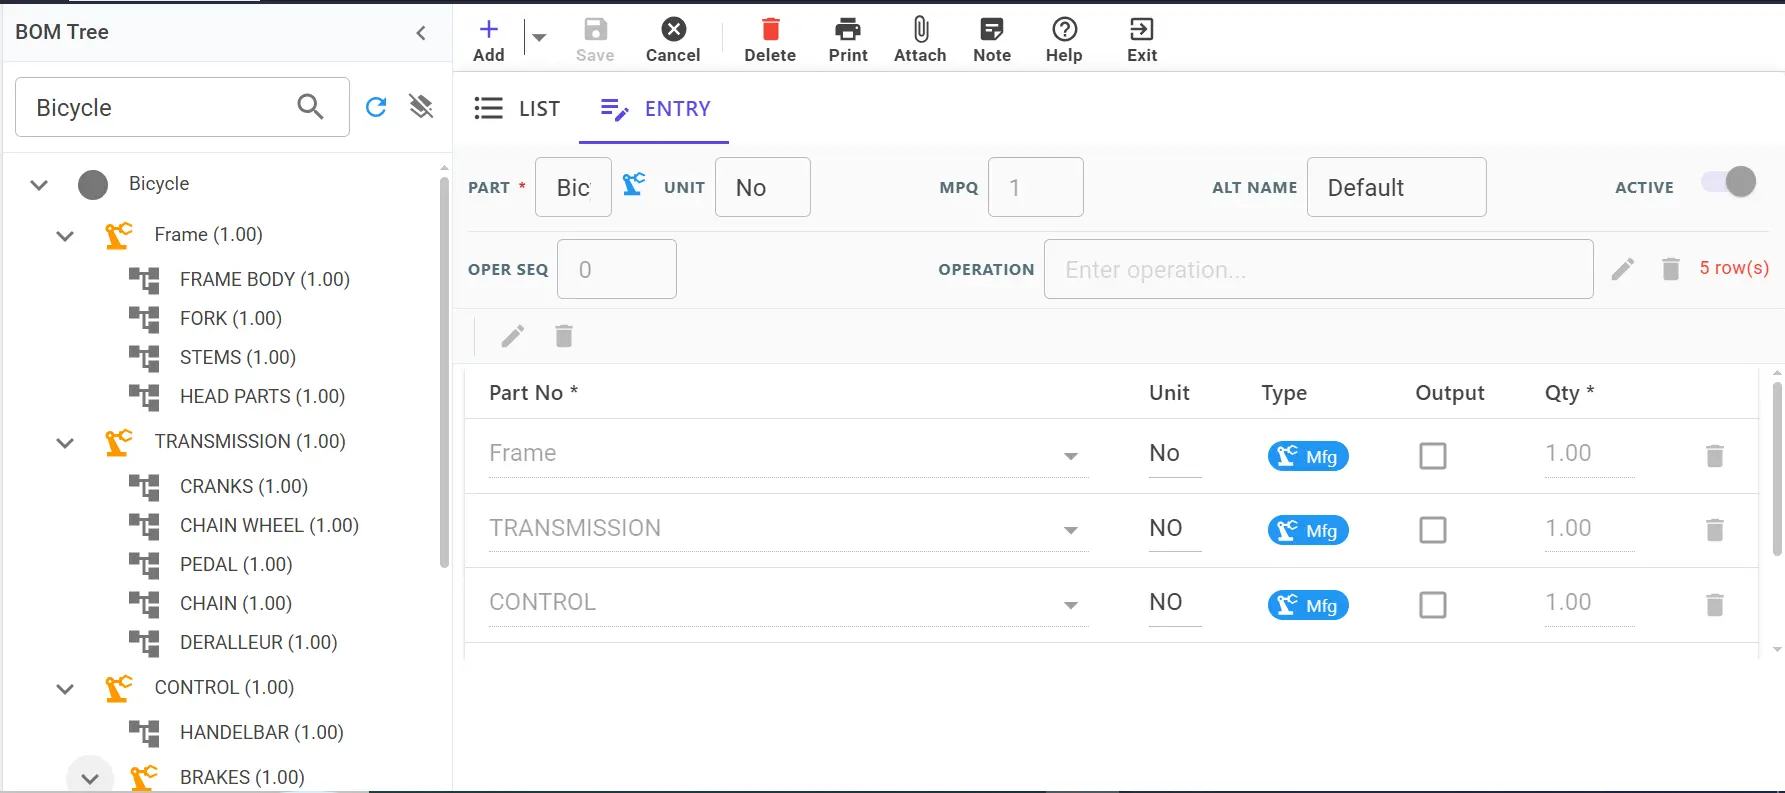Delete the TRANSMISSION row
1785x793 pixels.
point(1715,530)
